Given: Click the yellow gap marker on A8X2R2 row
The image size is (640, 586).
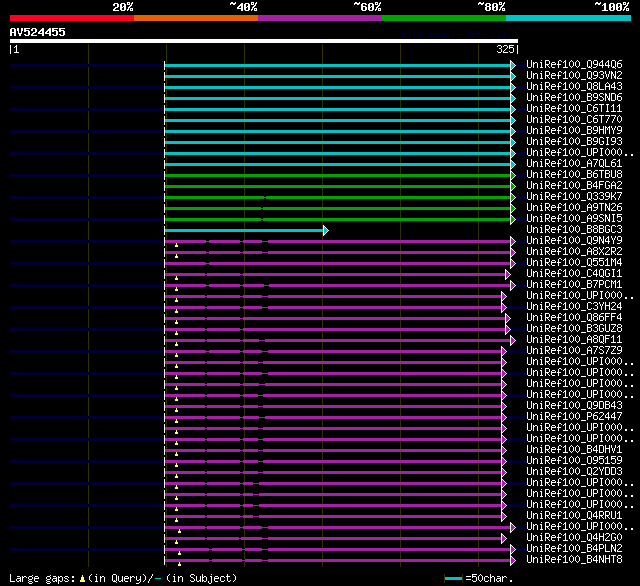Looking at the screenshot, I should 176,256.
